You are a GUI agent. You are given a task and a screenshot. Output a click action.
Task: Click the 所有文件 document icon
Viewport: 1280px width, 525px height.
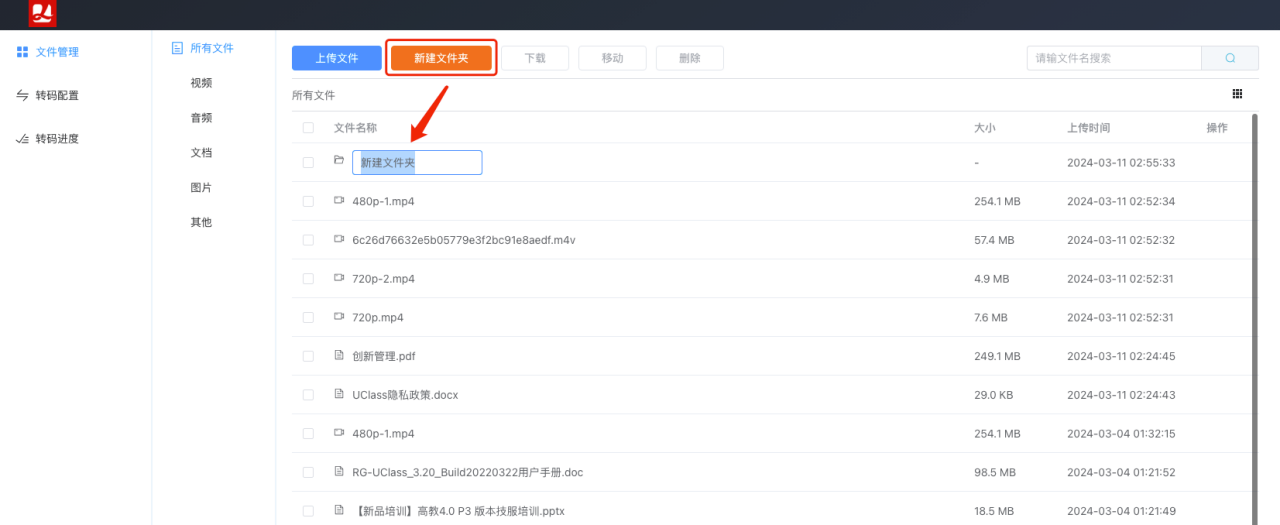178,48
